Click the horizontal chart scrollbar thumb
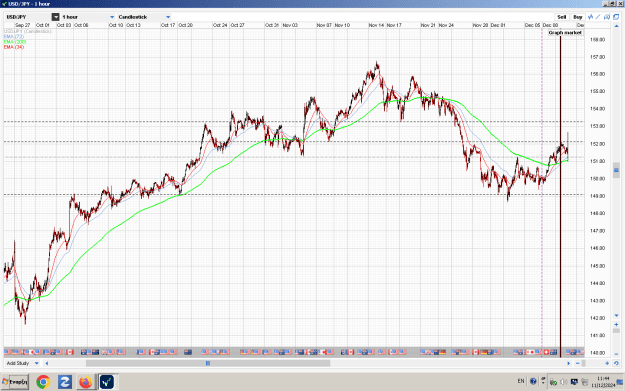625x391 pixels. (x=208, y=363)
